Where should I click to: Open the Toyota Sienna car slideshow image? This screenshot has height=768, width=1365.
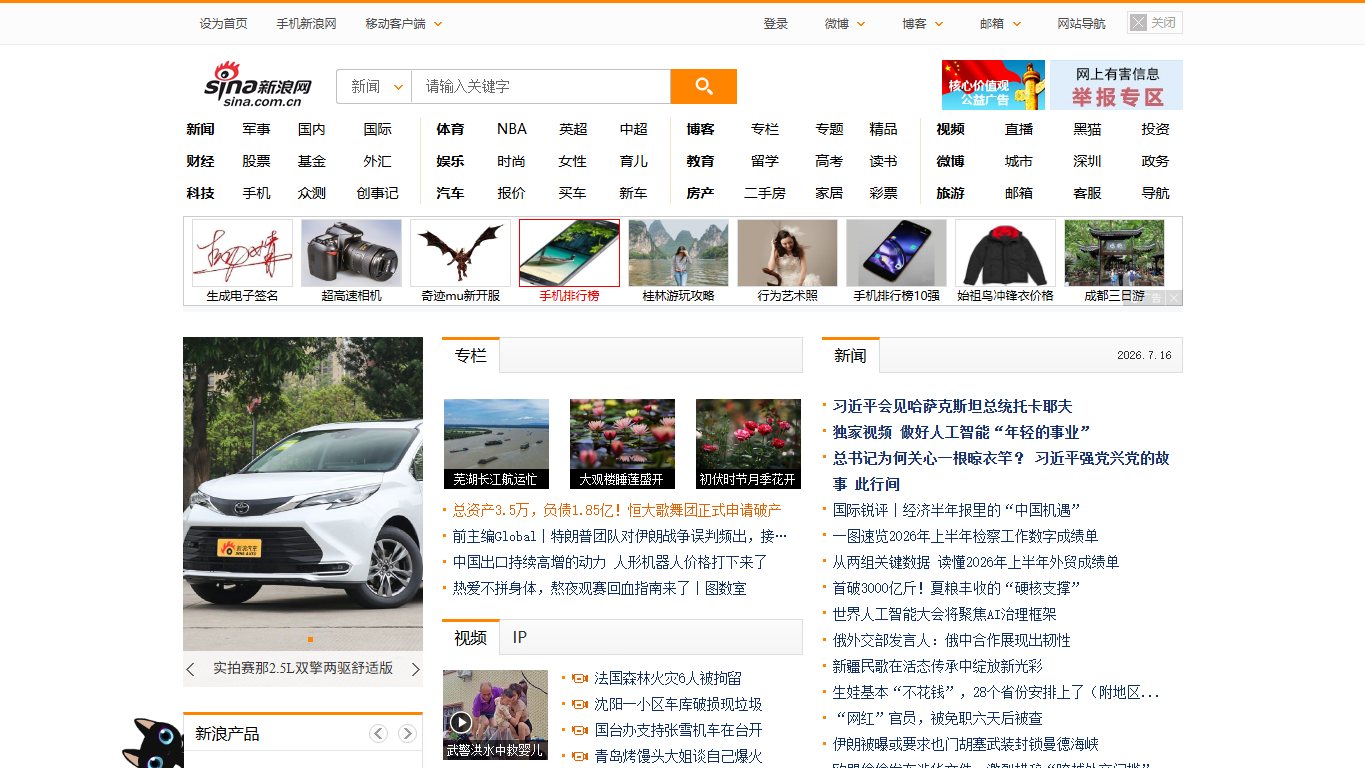tap(303, 494)
